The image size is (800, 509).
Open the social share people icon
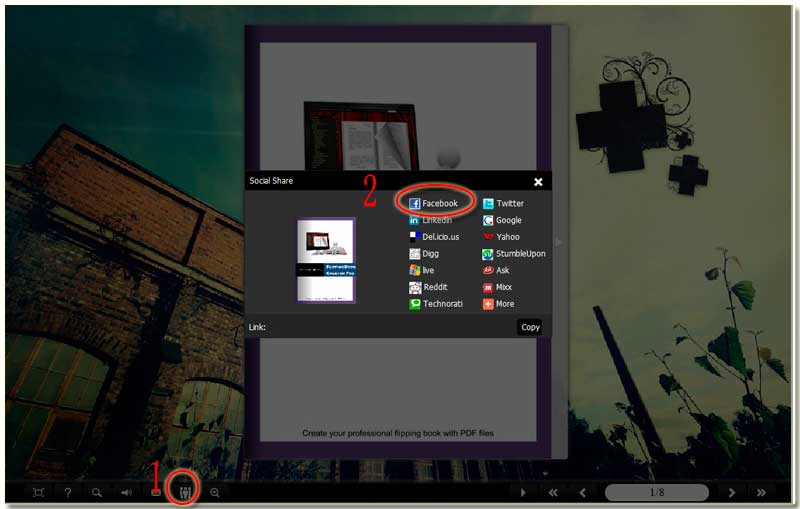click(185, 492)
